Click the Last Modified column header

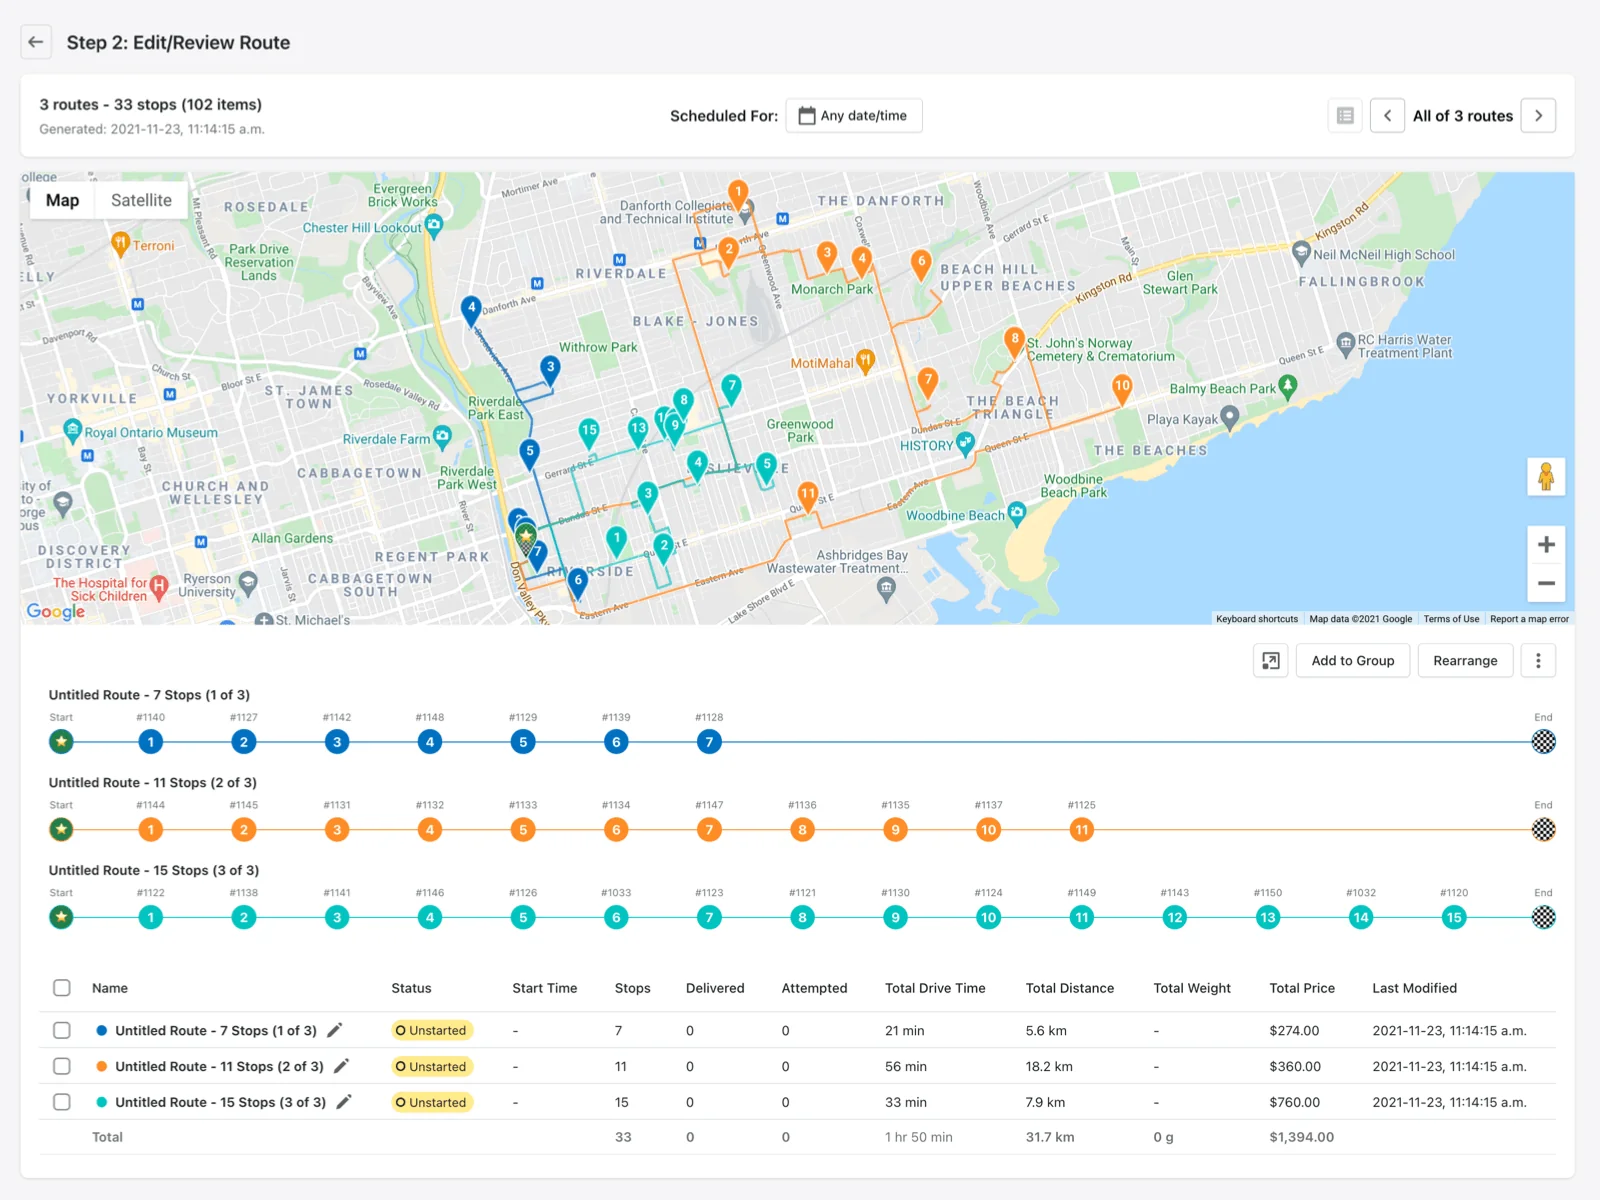1414,988
